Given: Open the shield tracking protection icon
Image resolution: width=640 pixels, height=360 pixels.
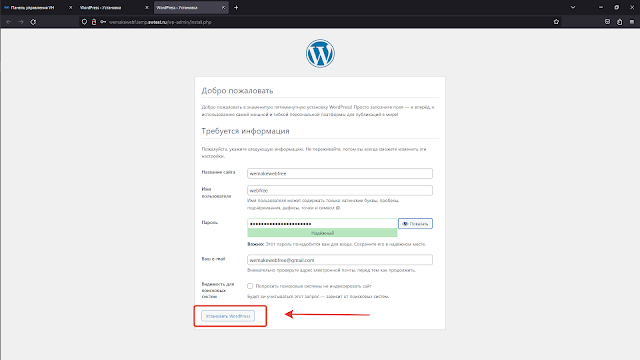Looking at the screenshot, I should pyautogui.click(x=84, y=22).
